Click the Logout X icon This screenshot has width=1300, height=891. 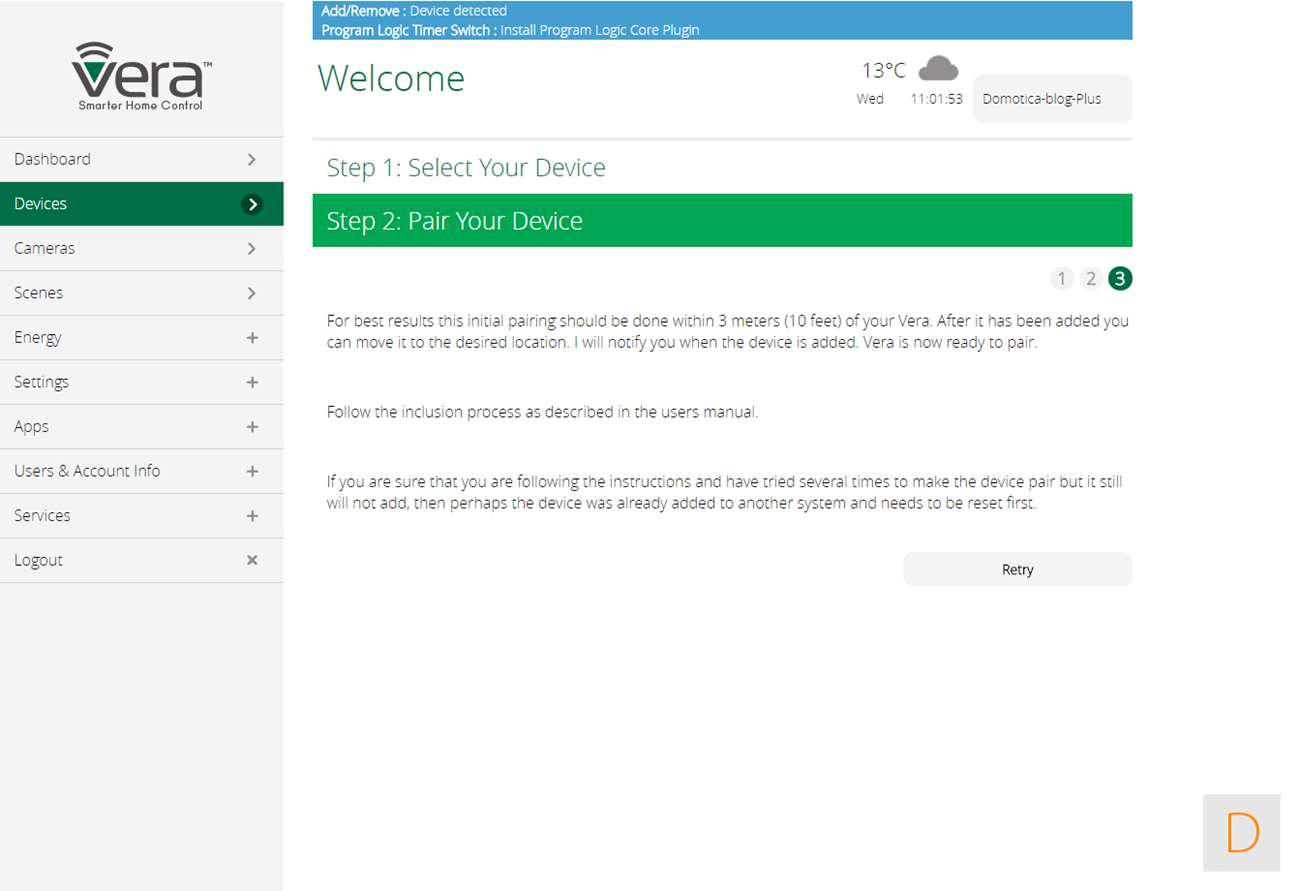click(x=252, y=560)
